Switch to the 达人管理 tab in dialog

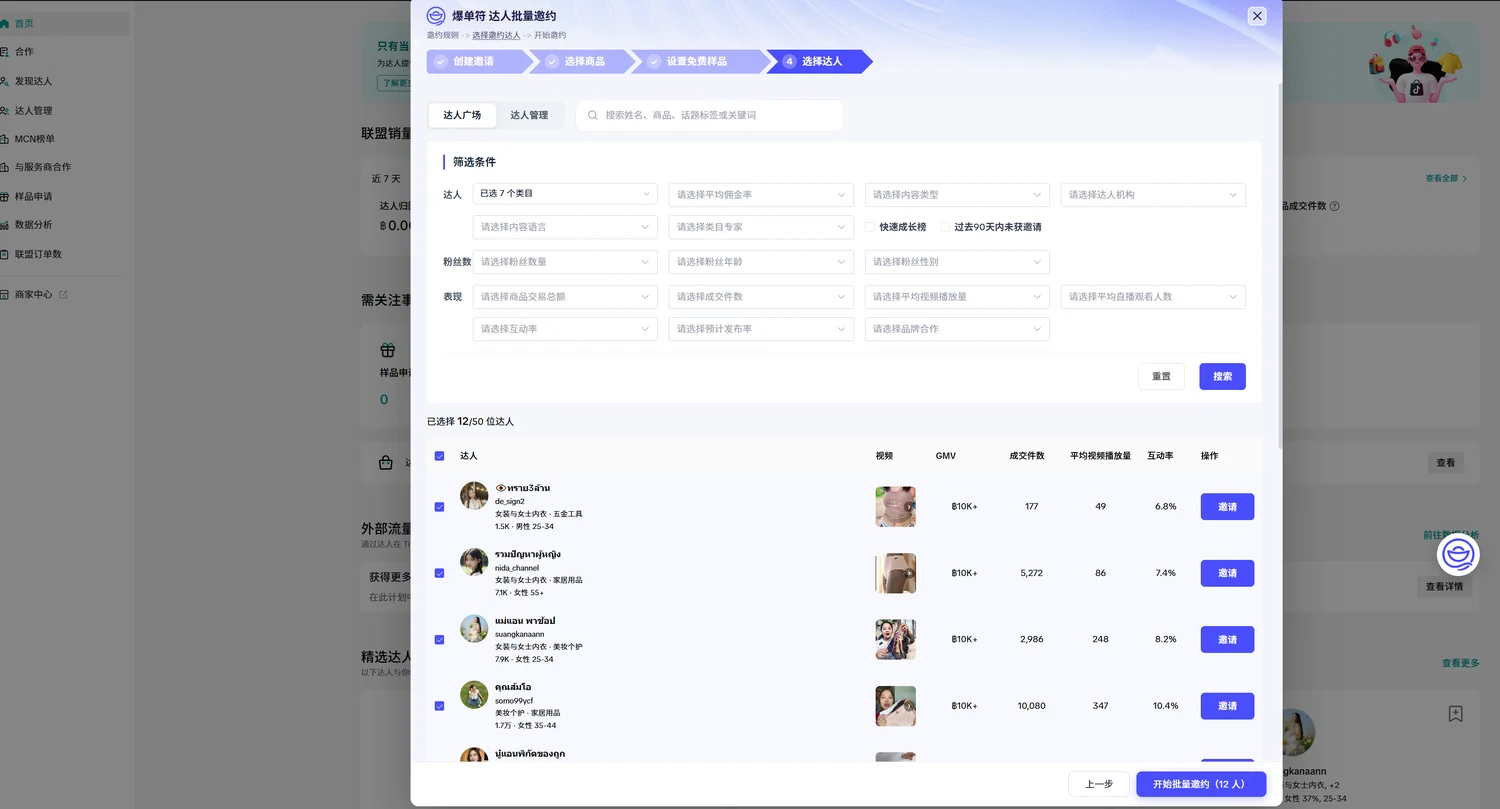(x=529, y=115)
